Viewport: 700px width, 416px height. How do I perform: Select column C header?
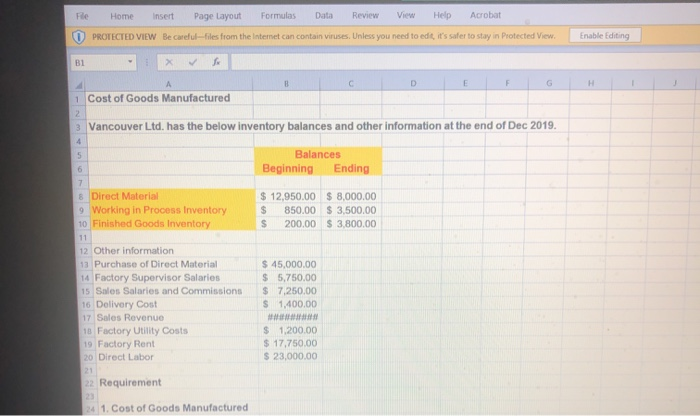pyautogui.click(x=351, y=83)
